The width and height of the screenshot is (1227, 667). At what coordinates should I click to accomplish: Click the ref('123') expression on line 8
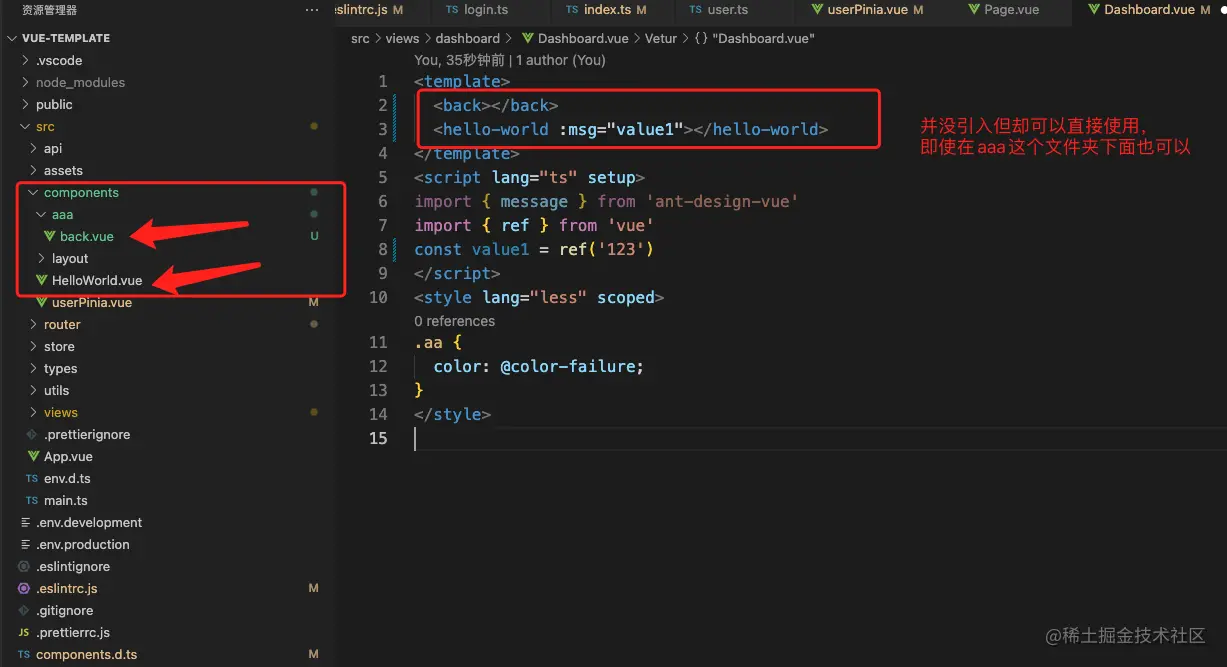coord(606,249)
